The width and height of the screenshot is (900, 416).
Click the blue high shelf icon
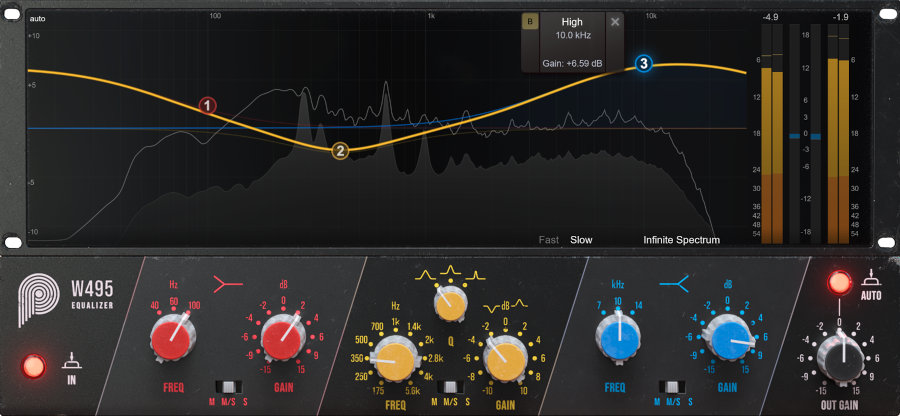[675, 282]
